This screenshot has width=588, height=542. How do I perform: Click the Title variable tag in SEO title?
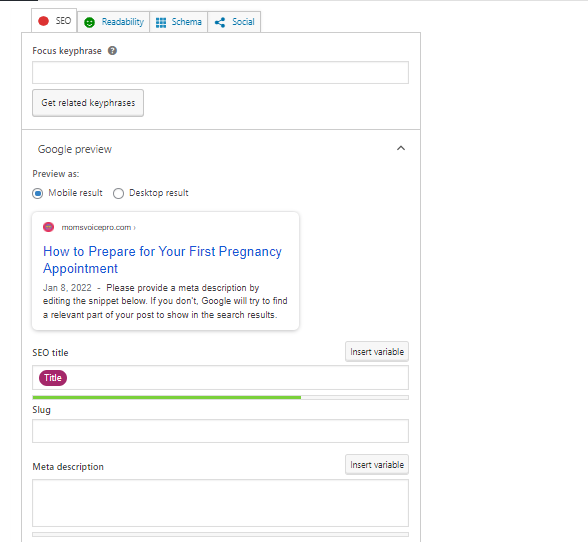coord(53,378)
